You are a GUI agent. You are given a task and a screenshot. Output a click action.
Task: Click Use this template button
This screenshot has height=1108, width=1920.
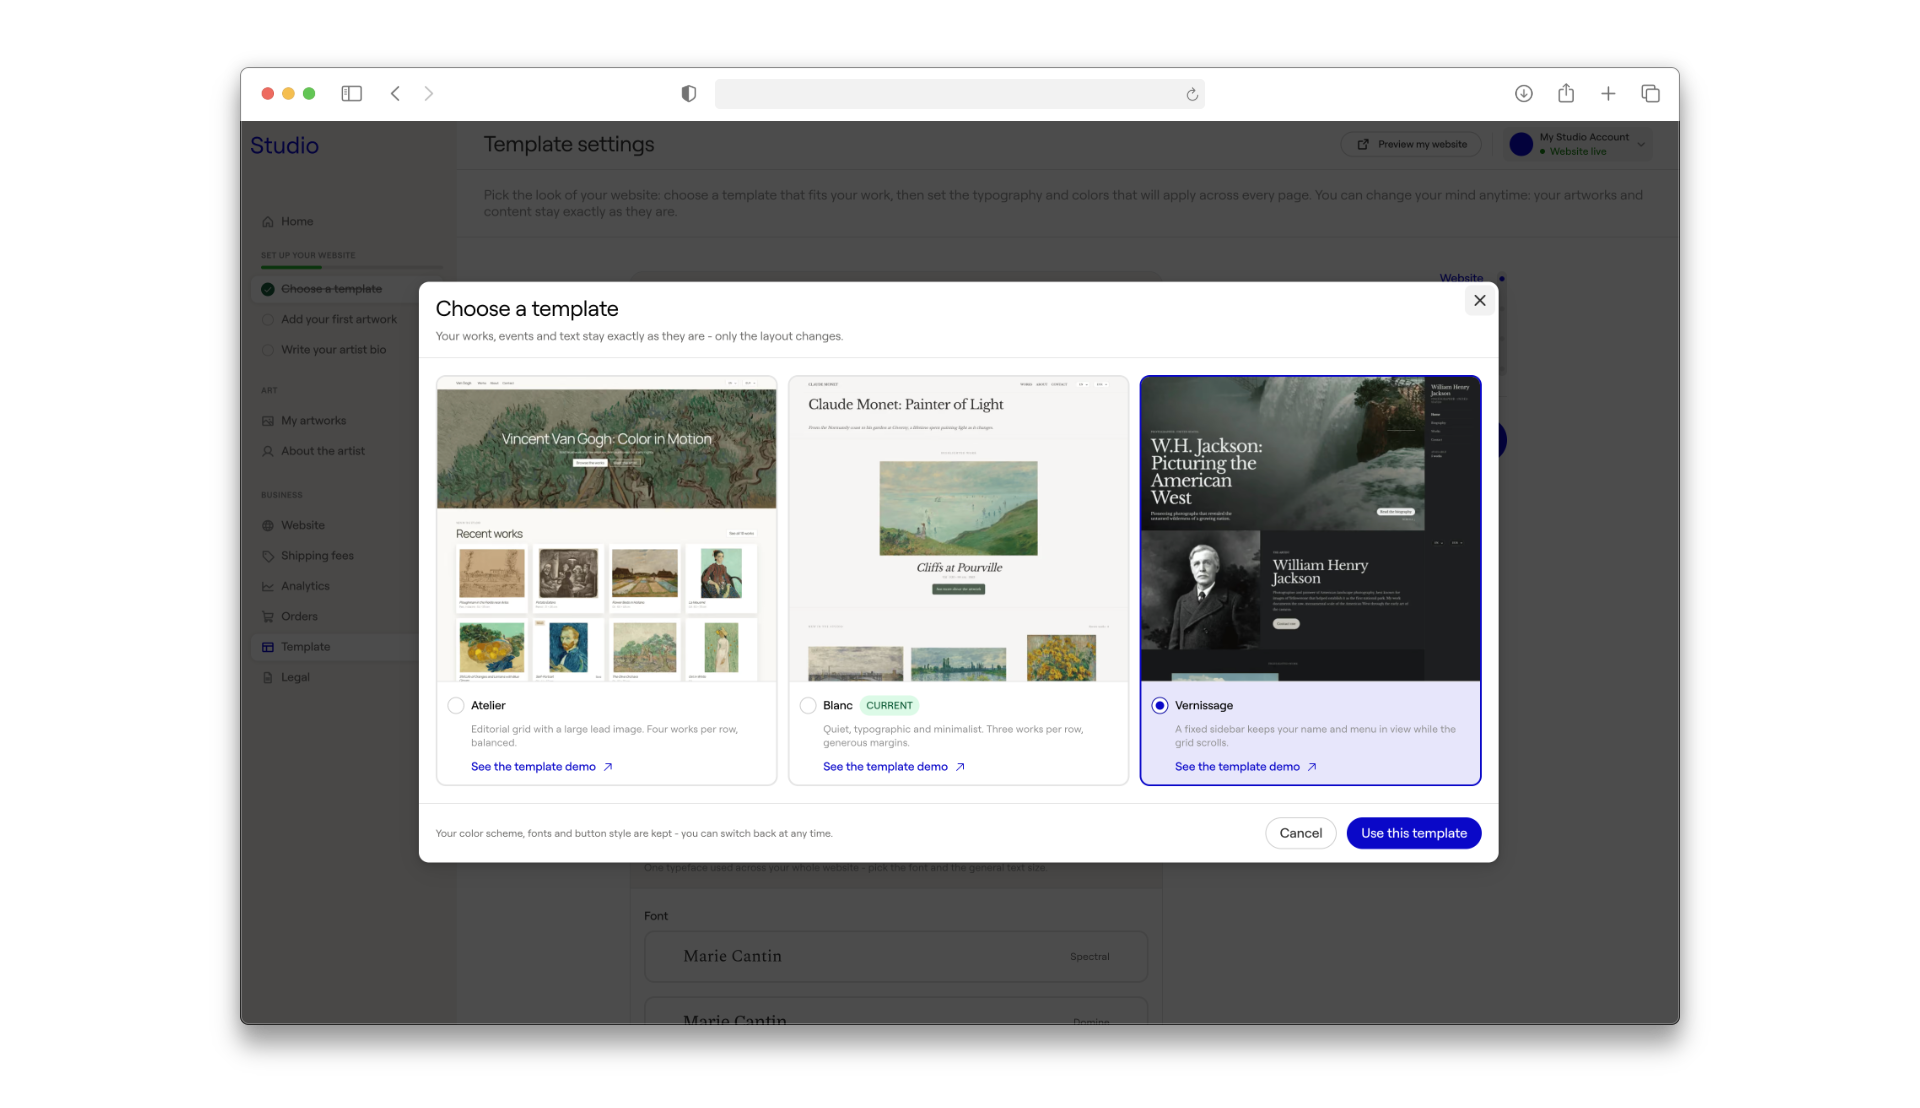click(1413, 833)
